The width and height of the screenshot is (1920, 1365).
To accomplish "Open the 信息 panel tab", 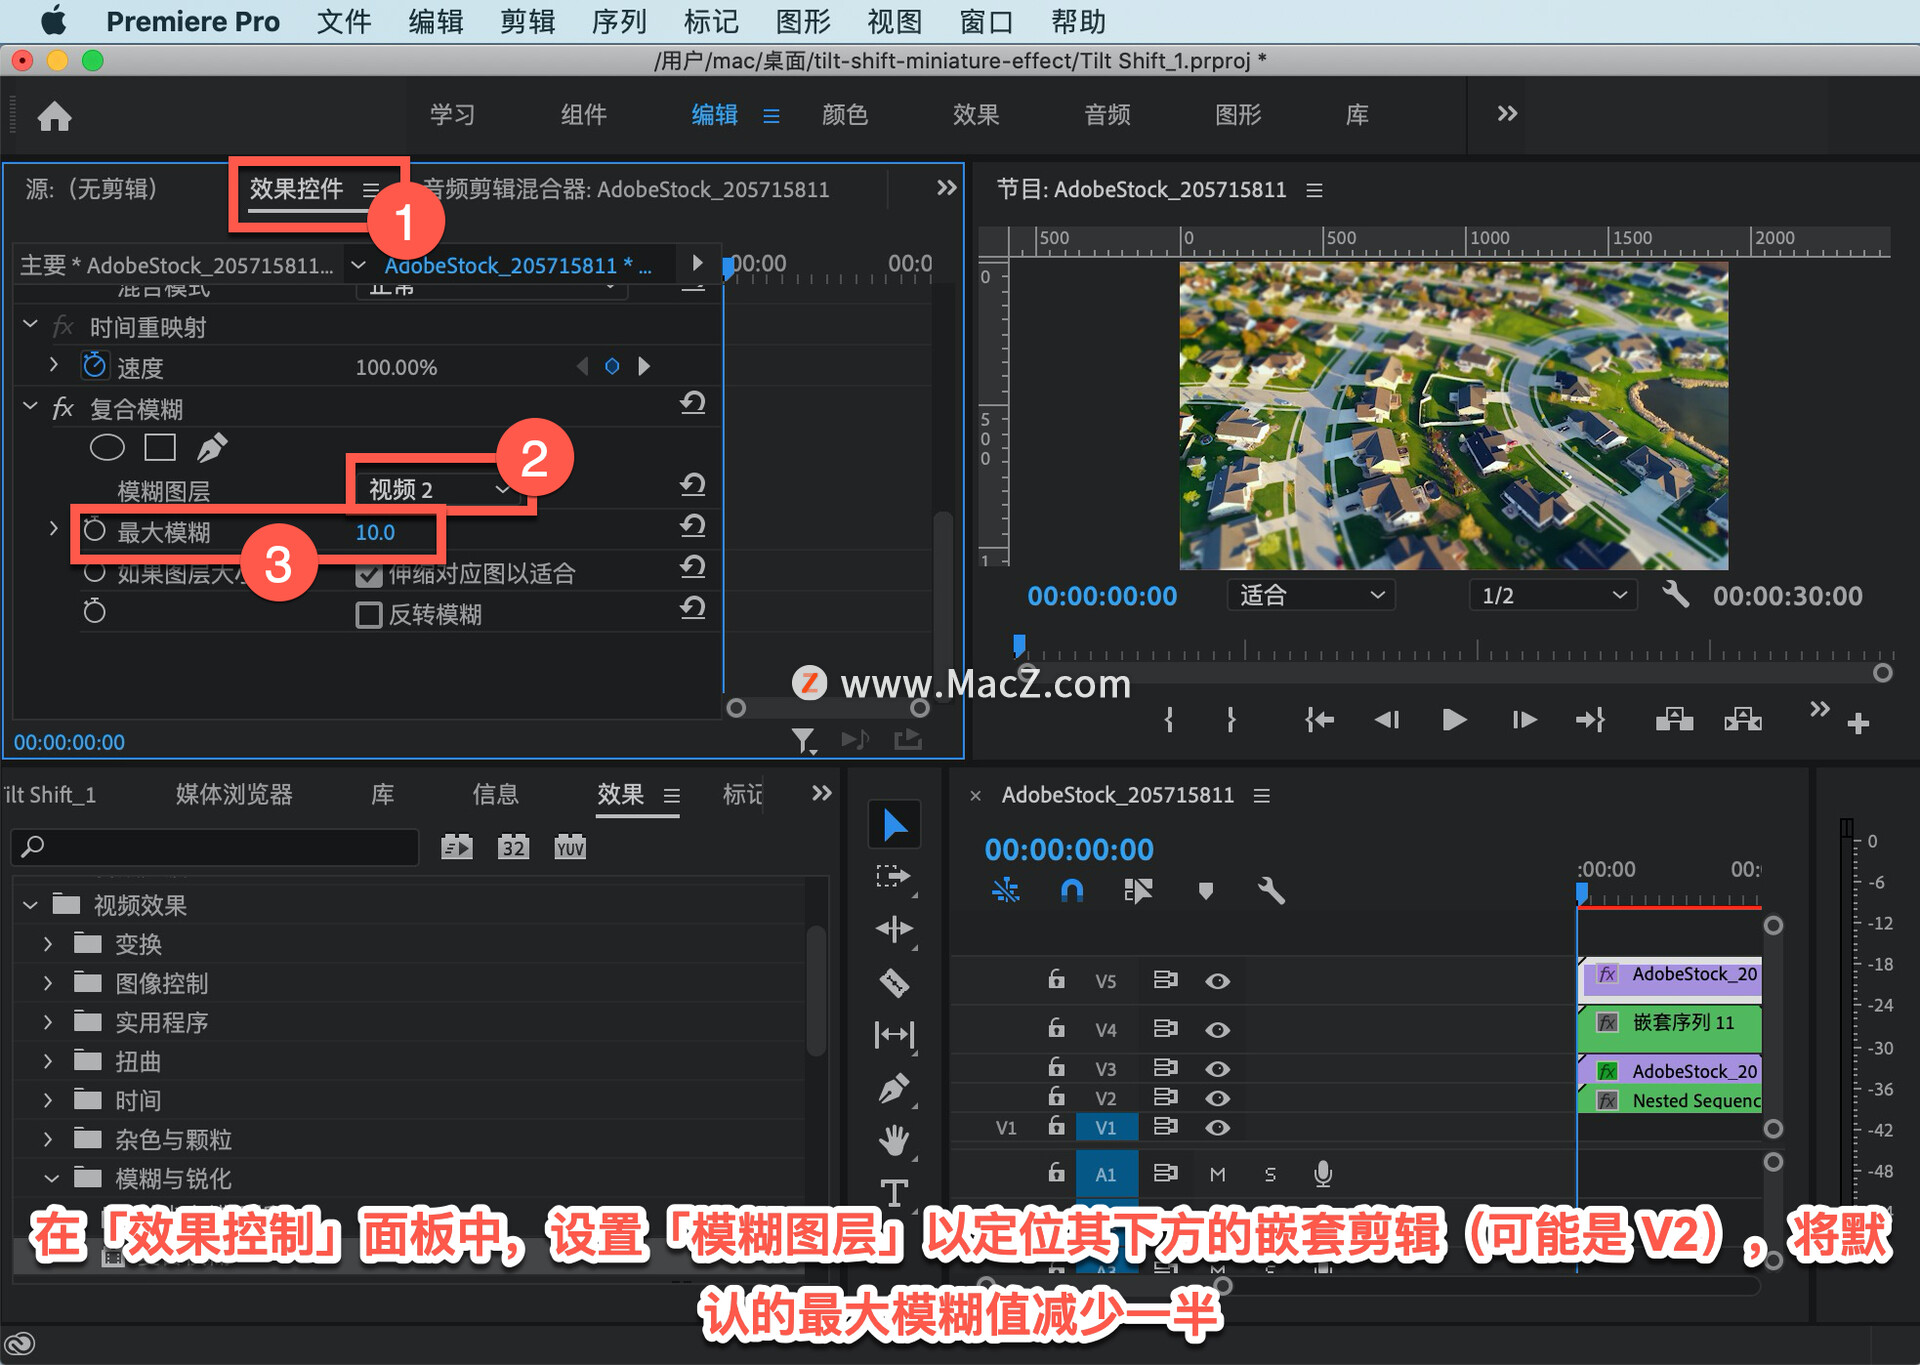I will pyautogui.click(x=496, y=794).
